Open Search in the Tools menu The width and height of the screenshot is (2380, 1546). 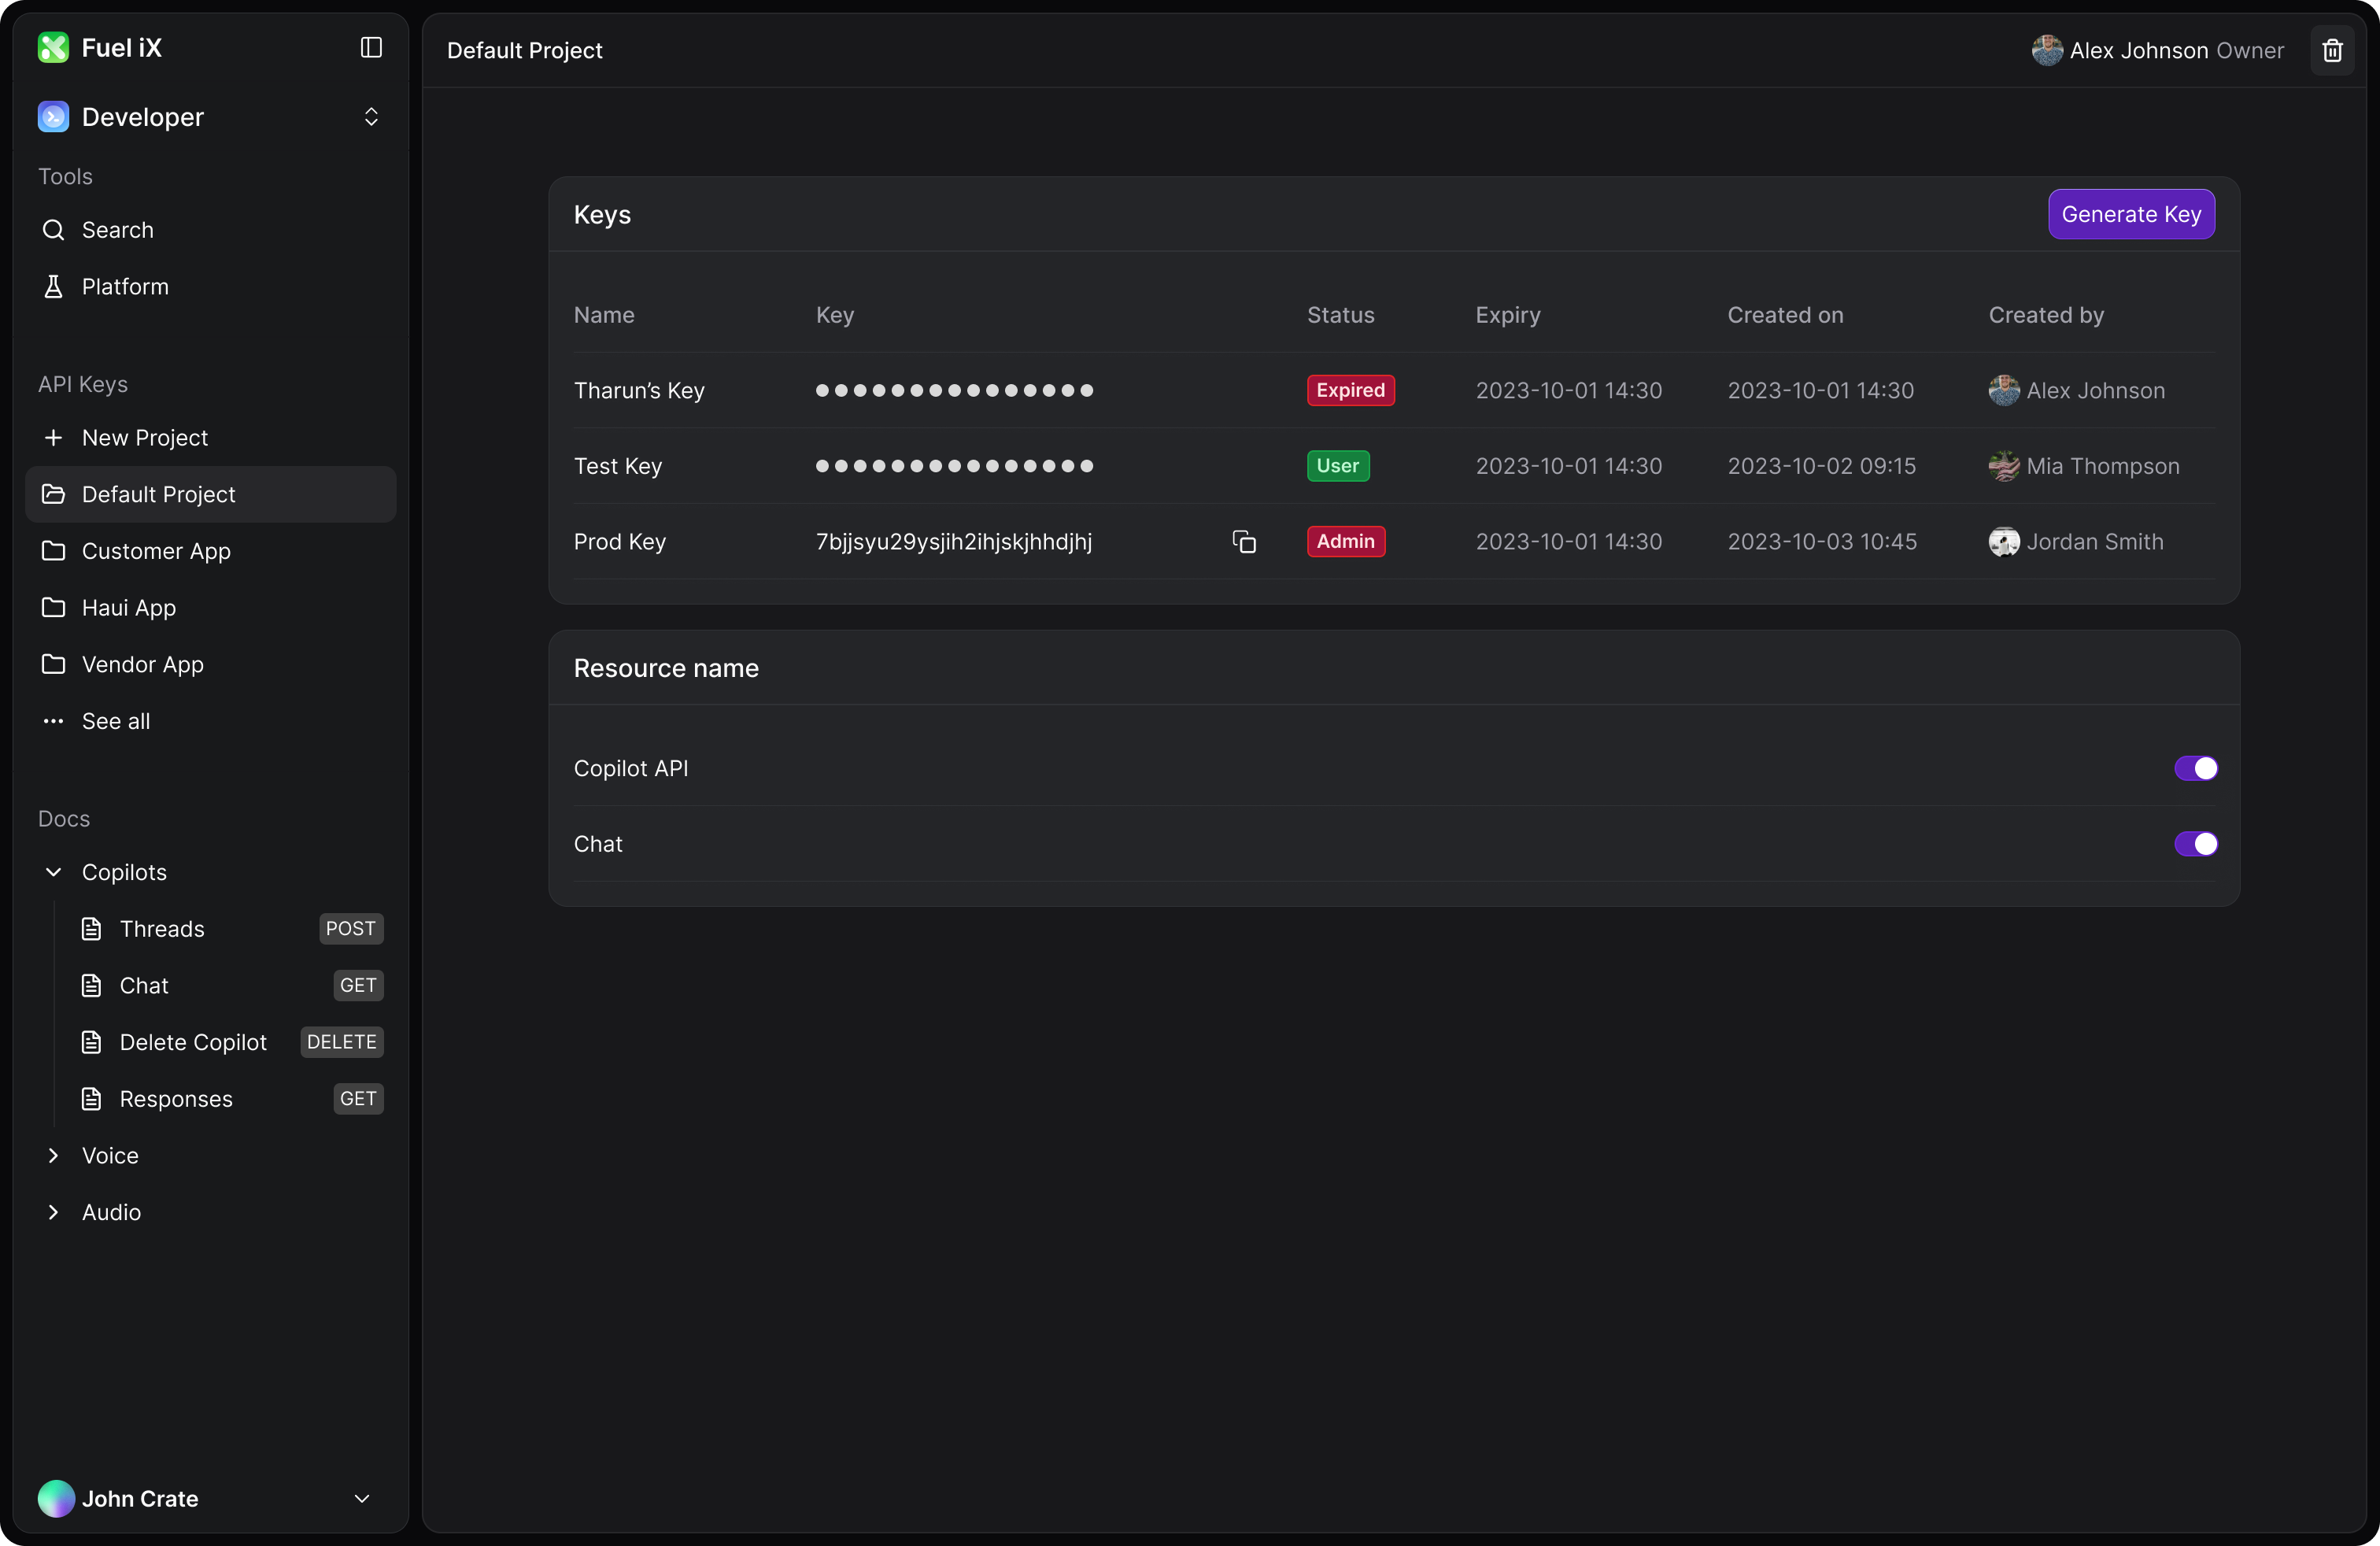point(211,230)
